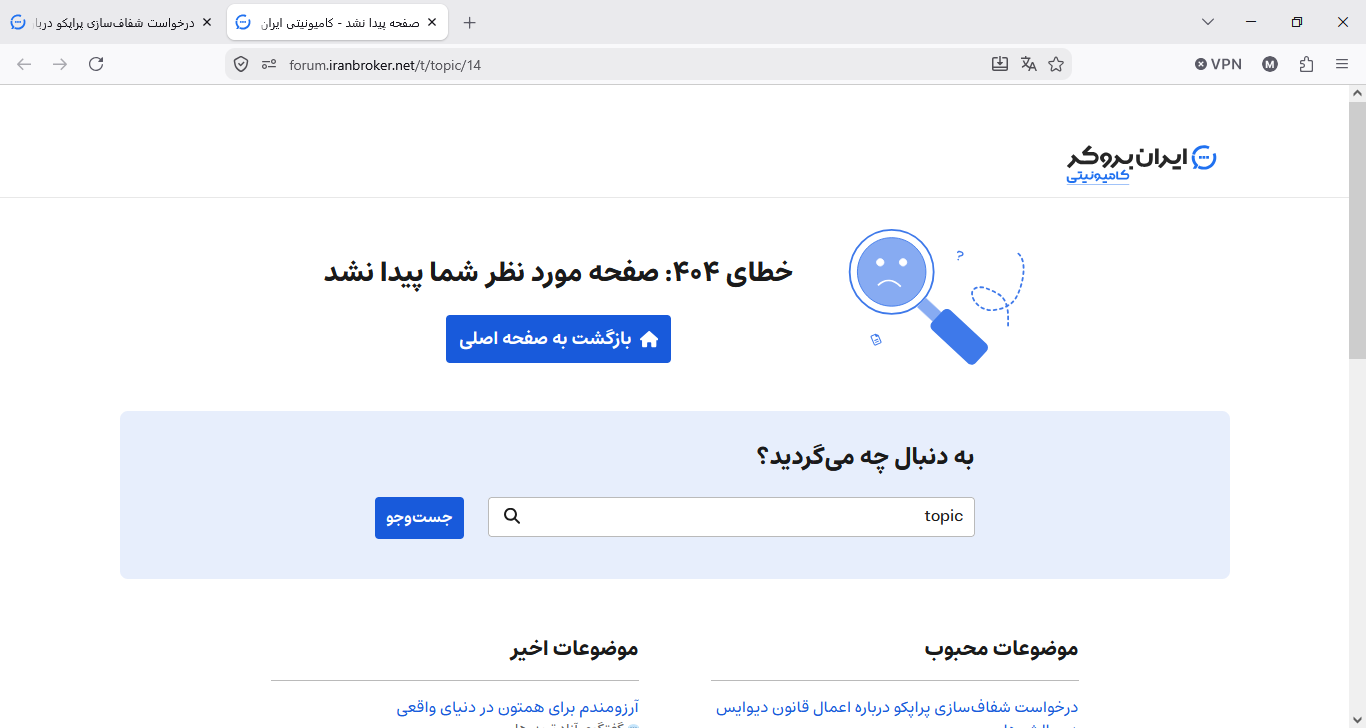
Task: Click the browser back arrow icon
Action: tap(24, 64)
